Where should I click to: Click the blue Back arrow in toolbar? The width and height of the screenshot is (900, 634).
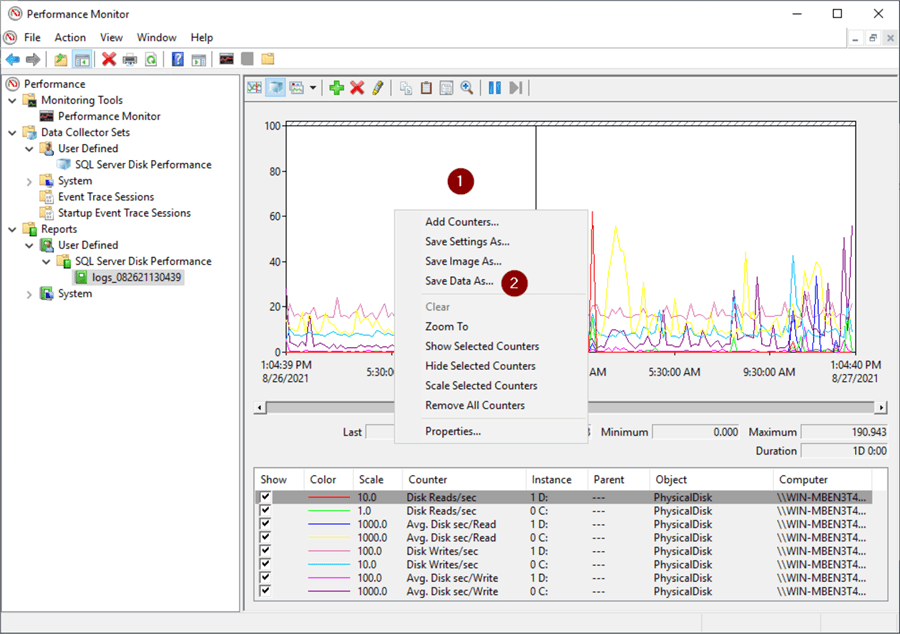point(13,60)
